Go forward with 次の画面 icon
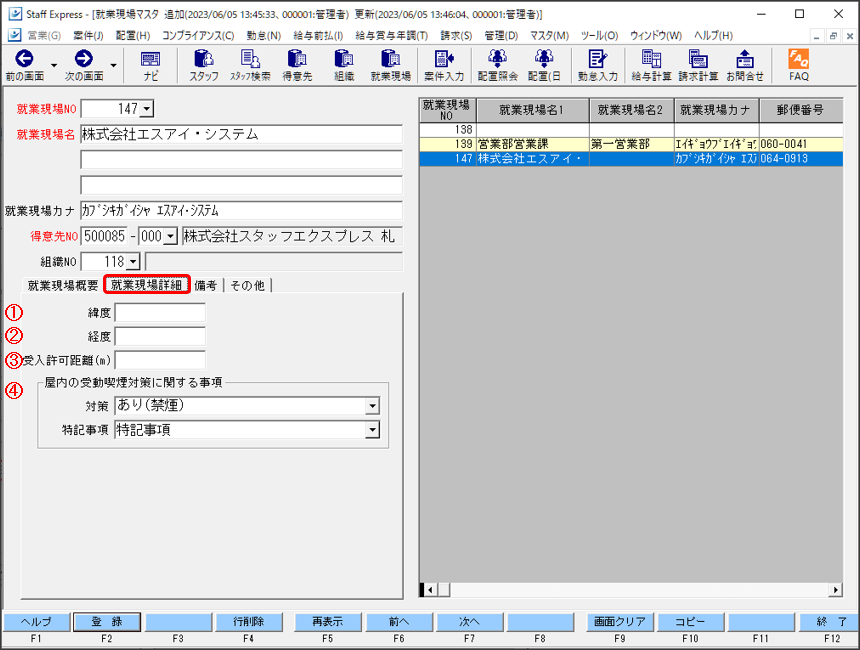The height and width of the screenshot is (650, 860). tap(83, 65)
